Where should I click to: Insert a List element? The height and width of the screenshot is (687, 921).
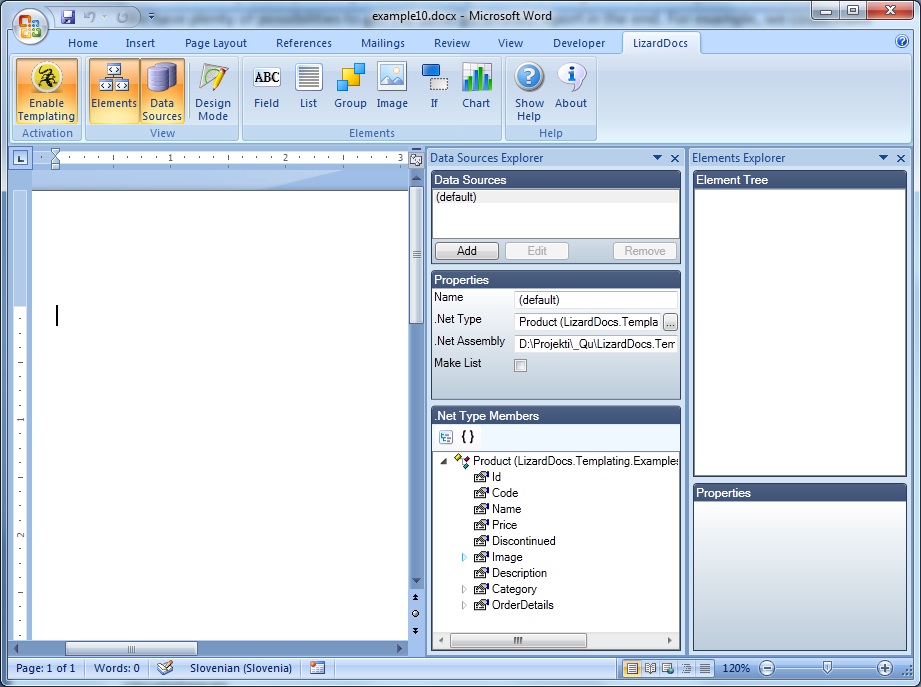[308, 87]
